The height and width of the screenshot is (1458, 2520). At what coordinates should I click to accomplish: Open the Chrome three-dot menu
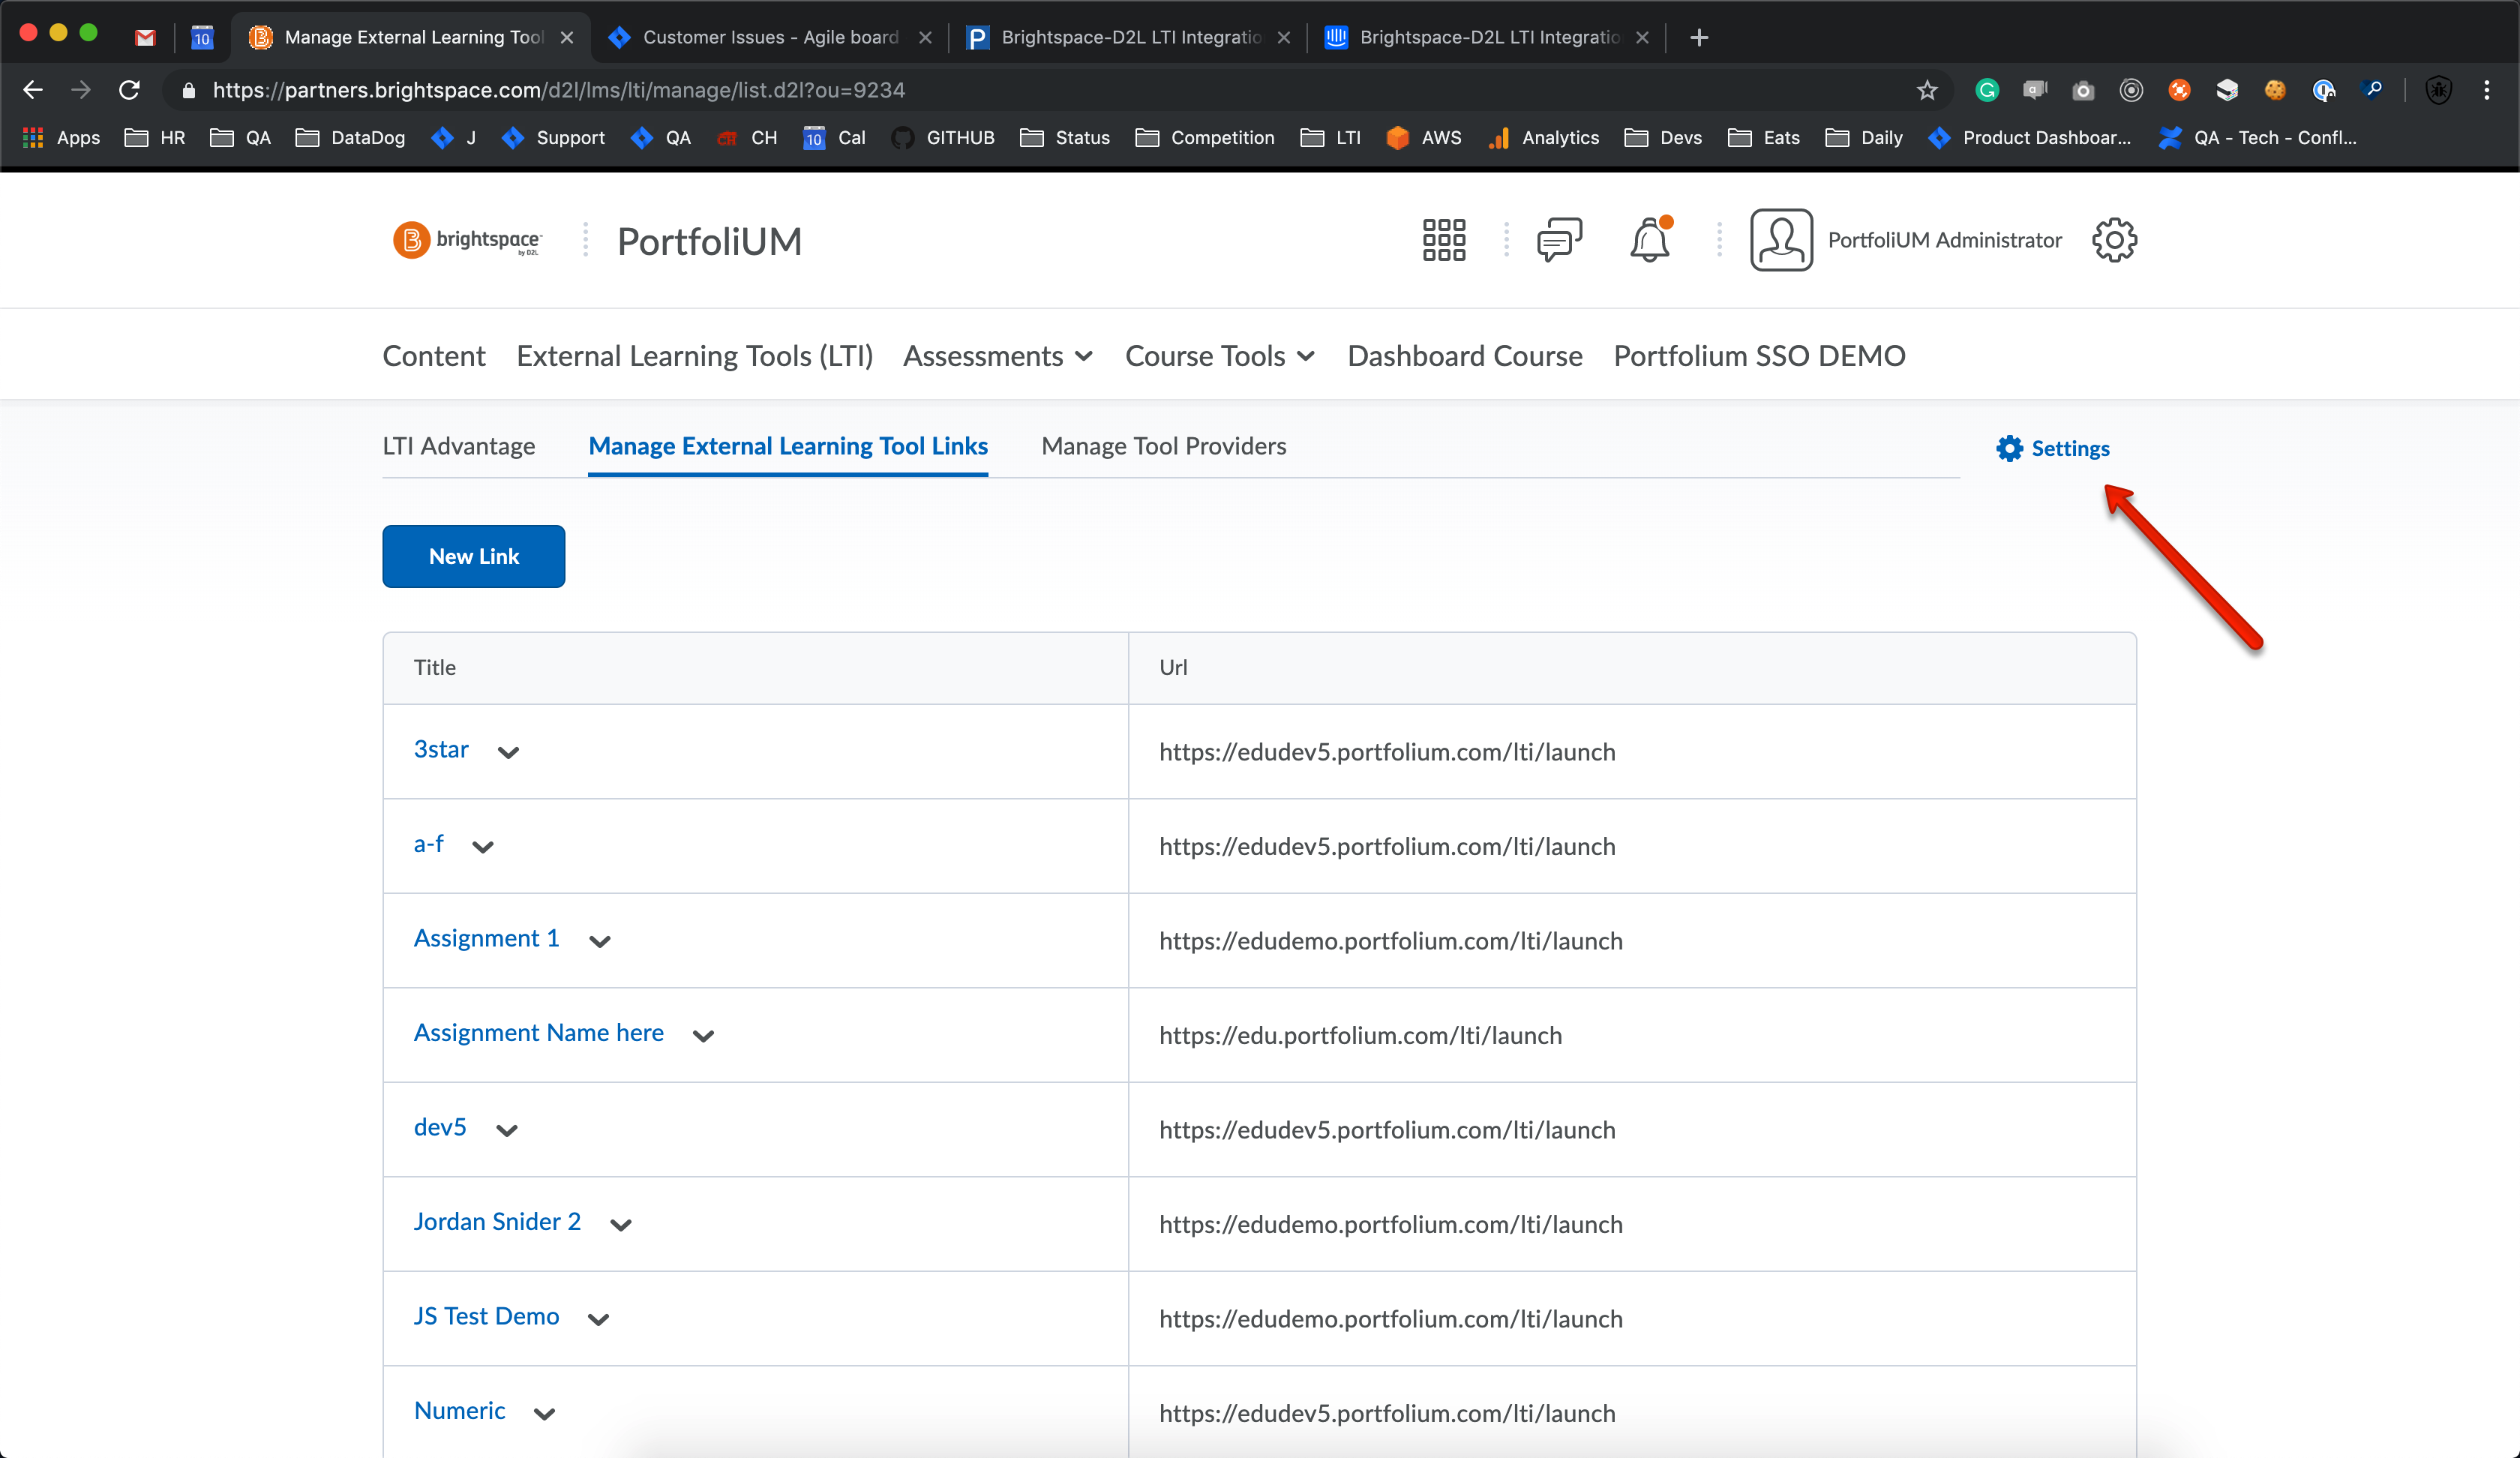(2486, 90)
